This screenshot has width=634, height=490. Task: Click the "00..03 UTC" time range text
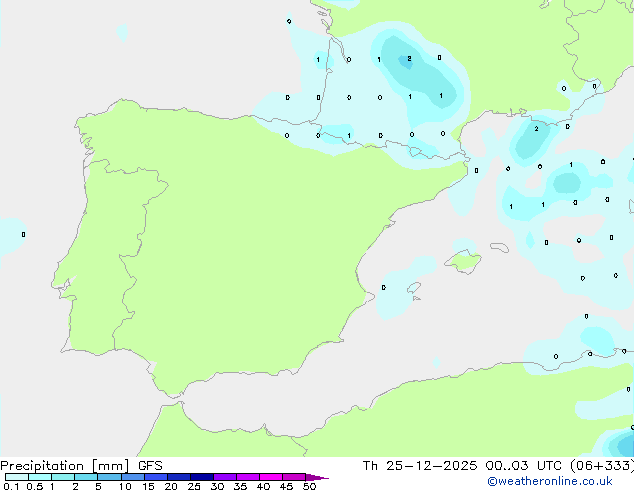pyautogui.click(x=524, y=466)
